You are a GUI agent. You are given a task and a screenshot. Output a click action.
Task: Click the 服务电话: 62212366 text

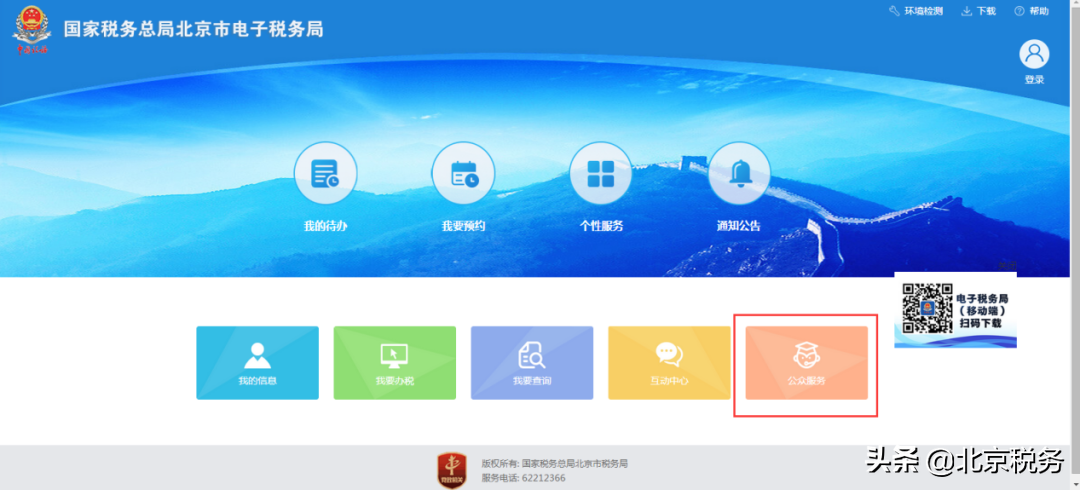click(x=523, y=478)
